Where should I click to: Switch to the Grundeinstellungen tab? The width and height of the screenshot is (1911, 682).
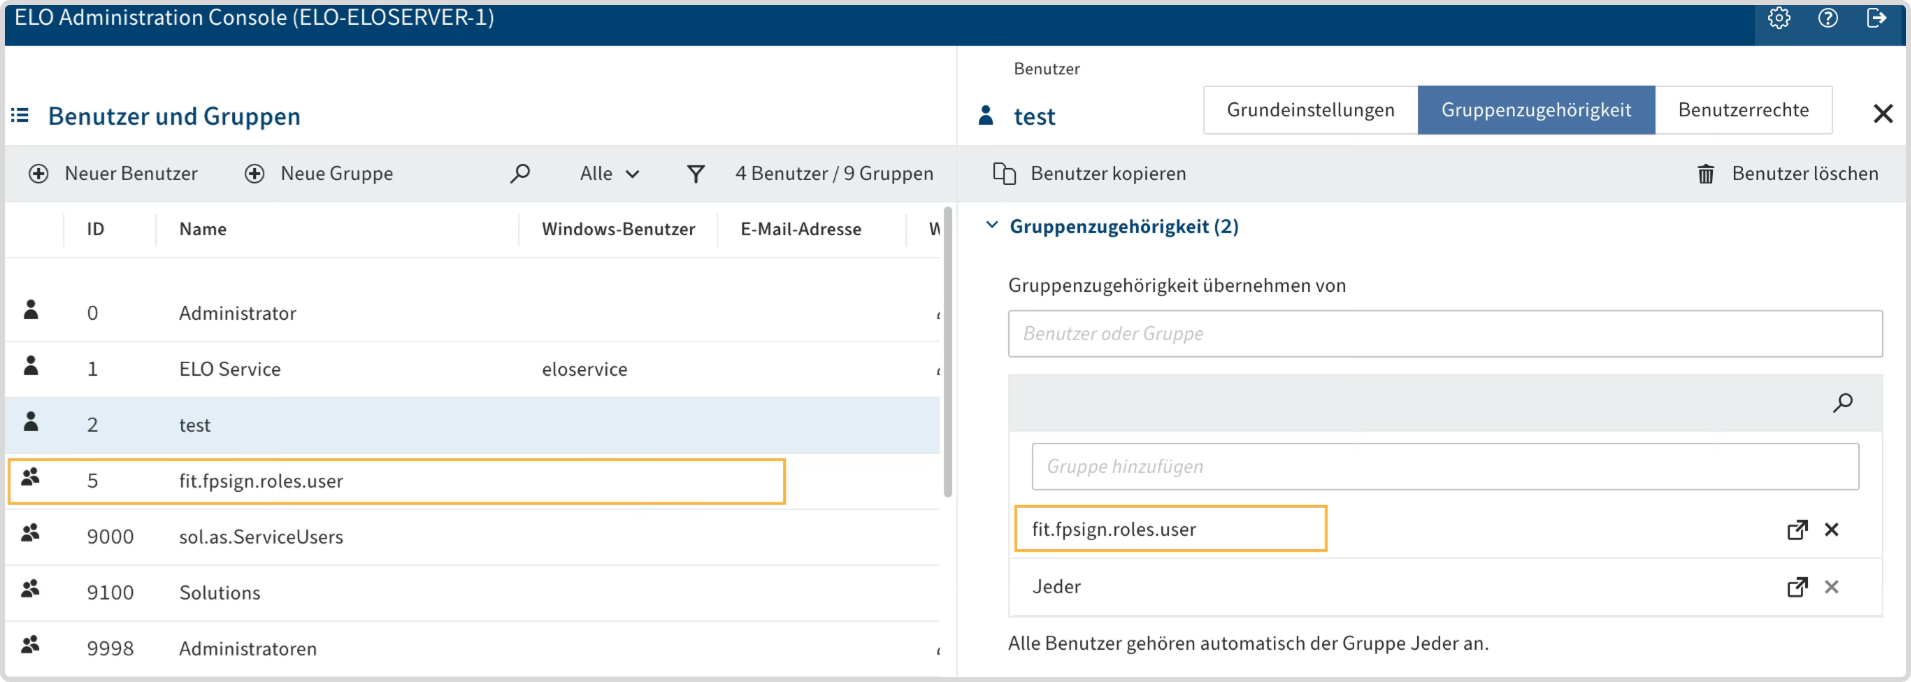coord(1310,110)
